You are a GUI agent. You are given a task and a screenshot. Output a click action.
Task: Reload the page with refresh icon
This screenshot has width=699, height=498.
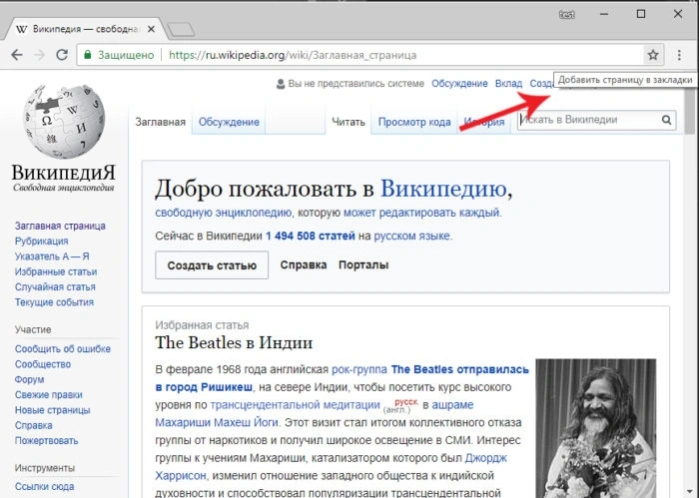click(x=62, y=55)
